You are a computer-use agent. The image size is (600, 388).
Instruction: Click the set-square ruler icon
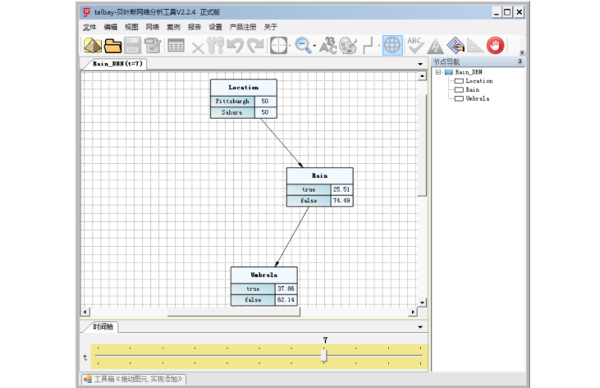tap(475, 46)
